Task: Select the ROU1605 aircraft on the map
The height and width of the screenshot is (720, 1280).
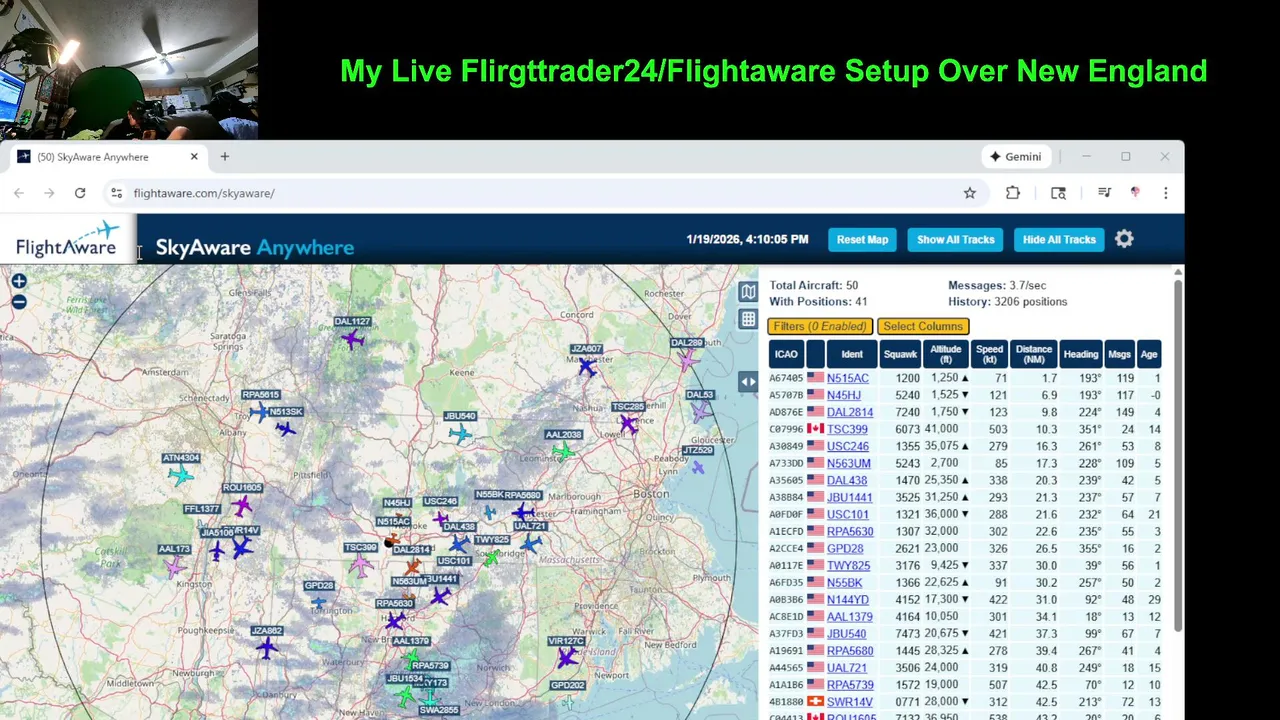Action: coord(242,505)
